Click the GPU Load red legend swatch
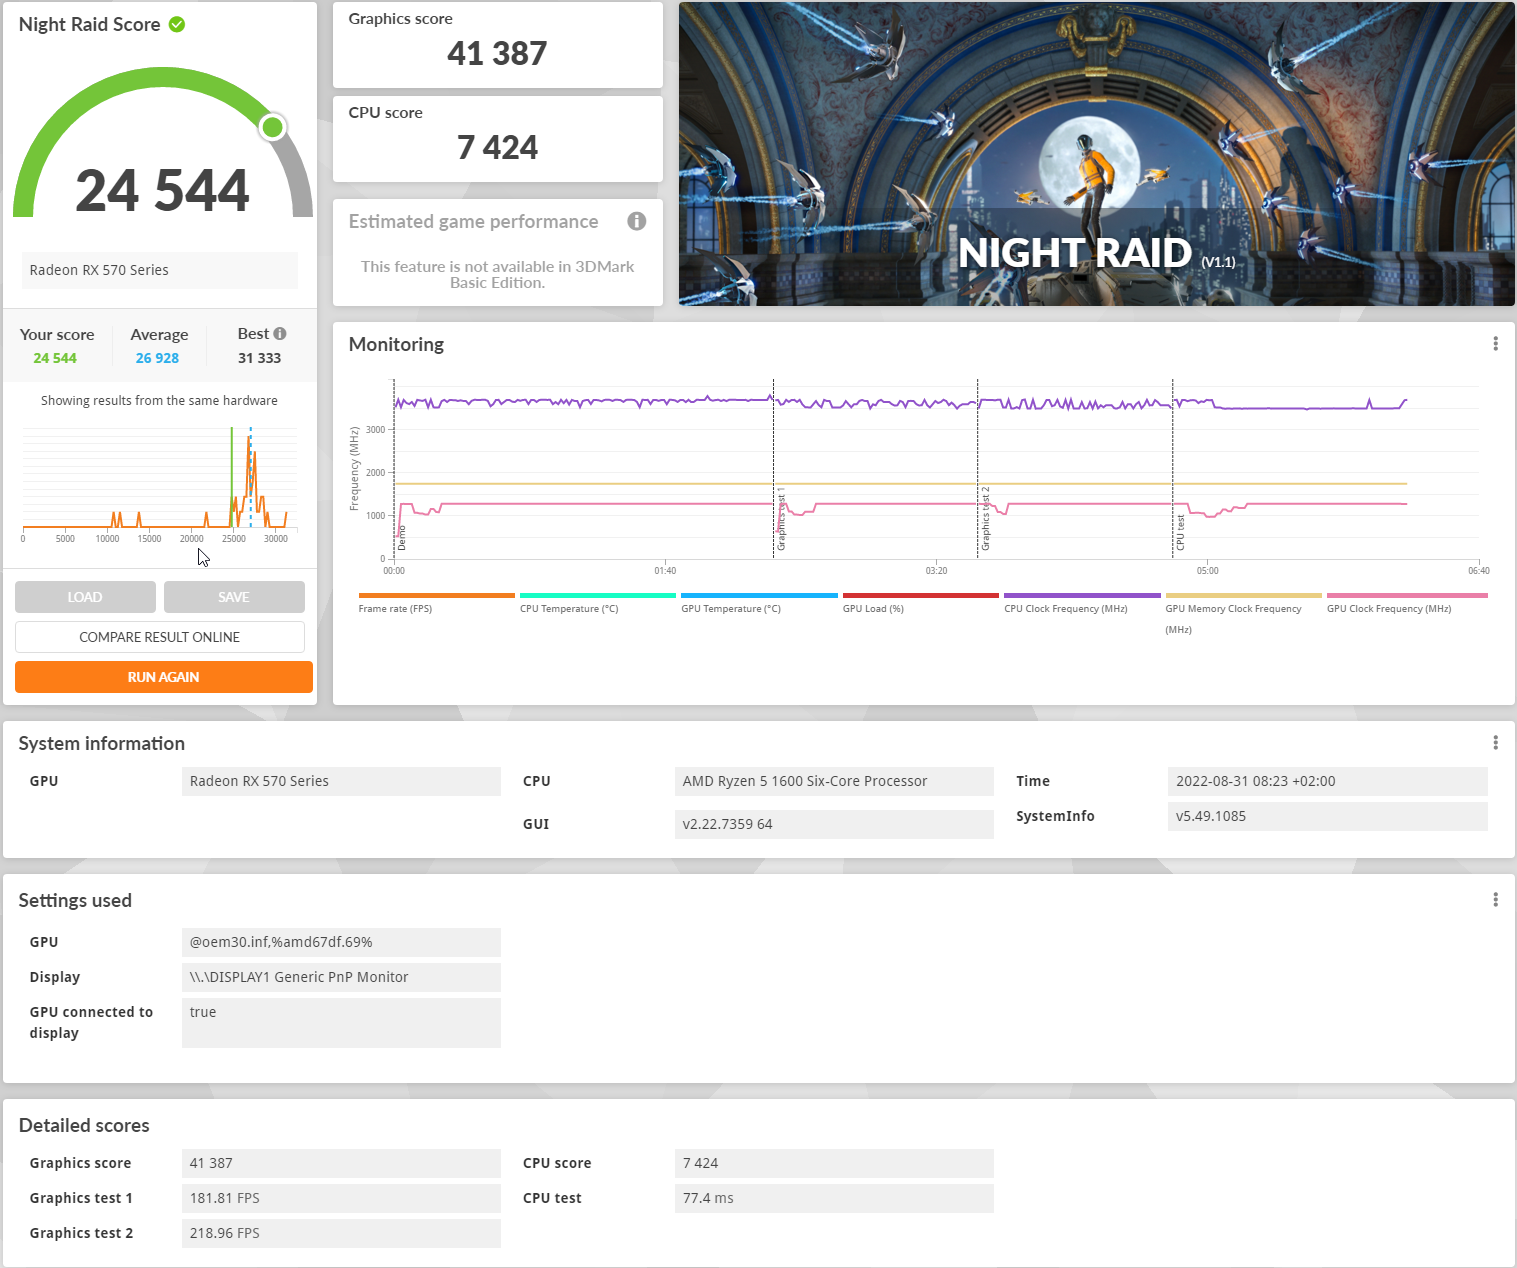The height and width of the screenshot is (1268, 1517). pos(920,596)
